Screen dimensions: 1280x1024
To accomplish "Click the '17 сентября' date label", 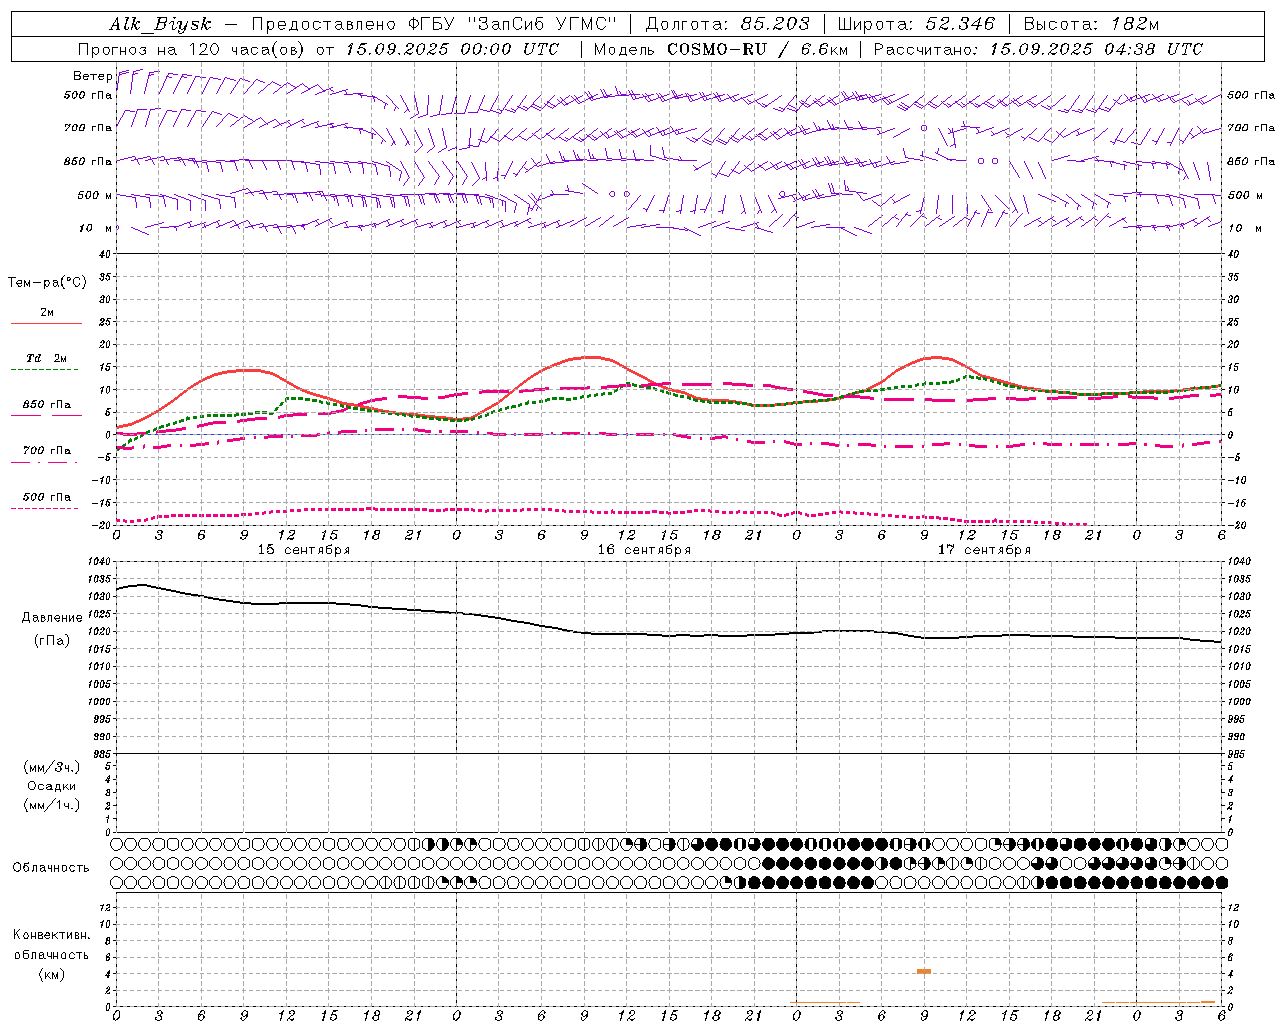I will [x=984, y=550].
